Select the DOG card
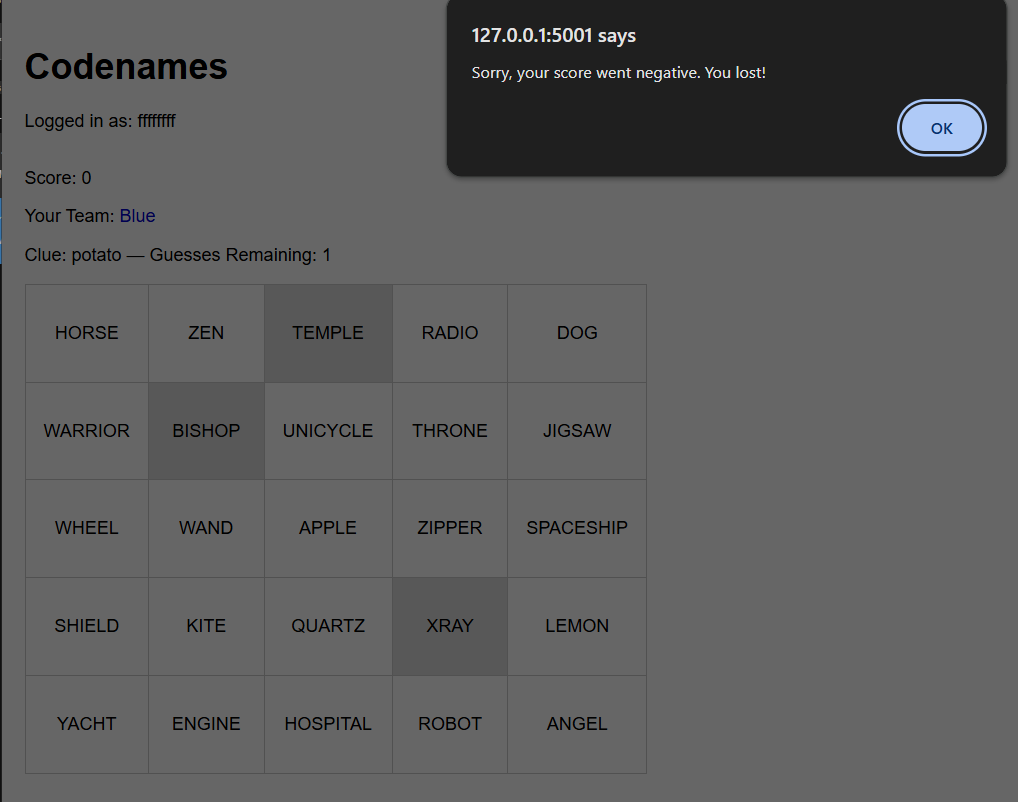 577,333
